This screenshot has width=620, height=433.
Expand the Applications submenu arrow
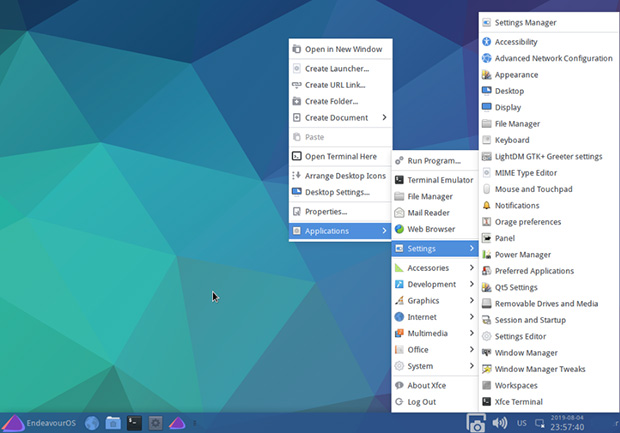[x=384, y=231]
